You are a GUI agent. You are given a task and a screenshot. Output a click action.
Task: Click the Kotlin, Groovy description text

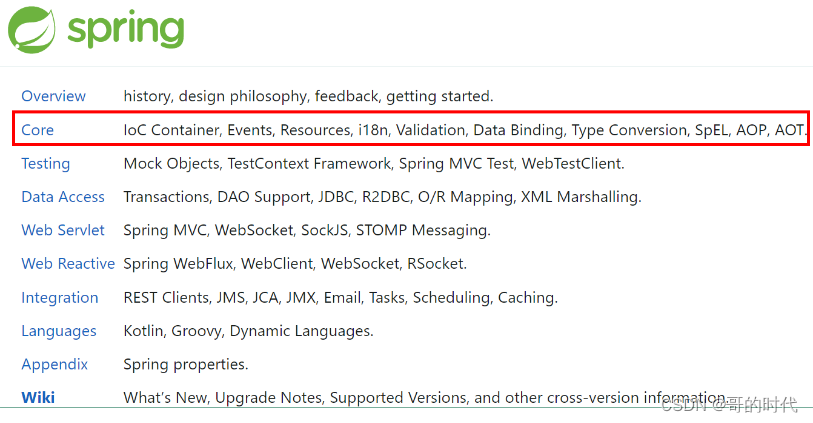click(x=248, y=331)
